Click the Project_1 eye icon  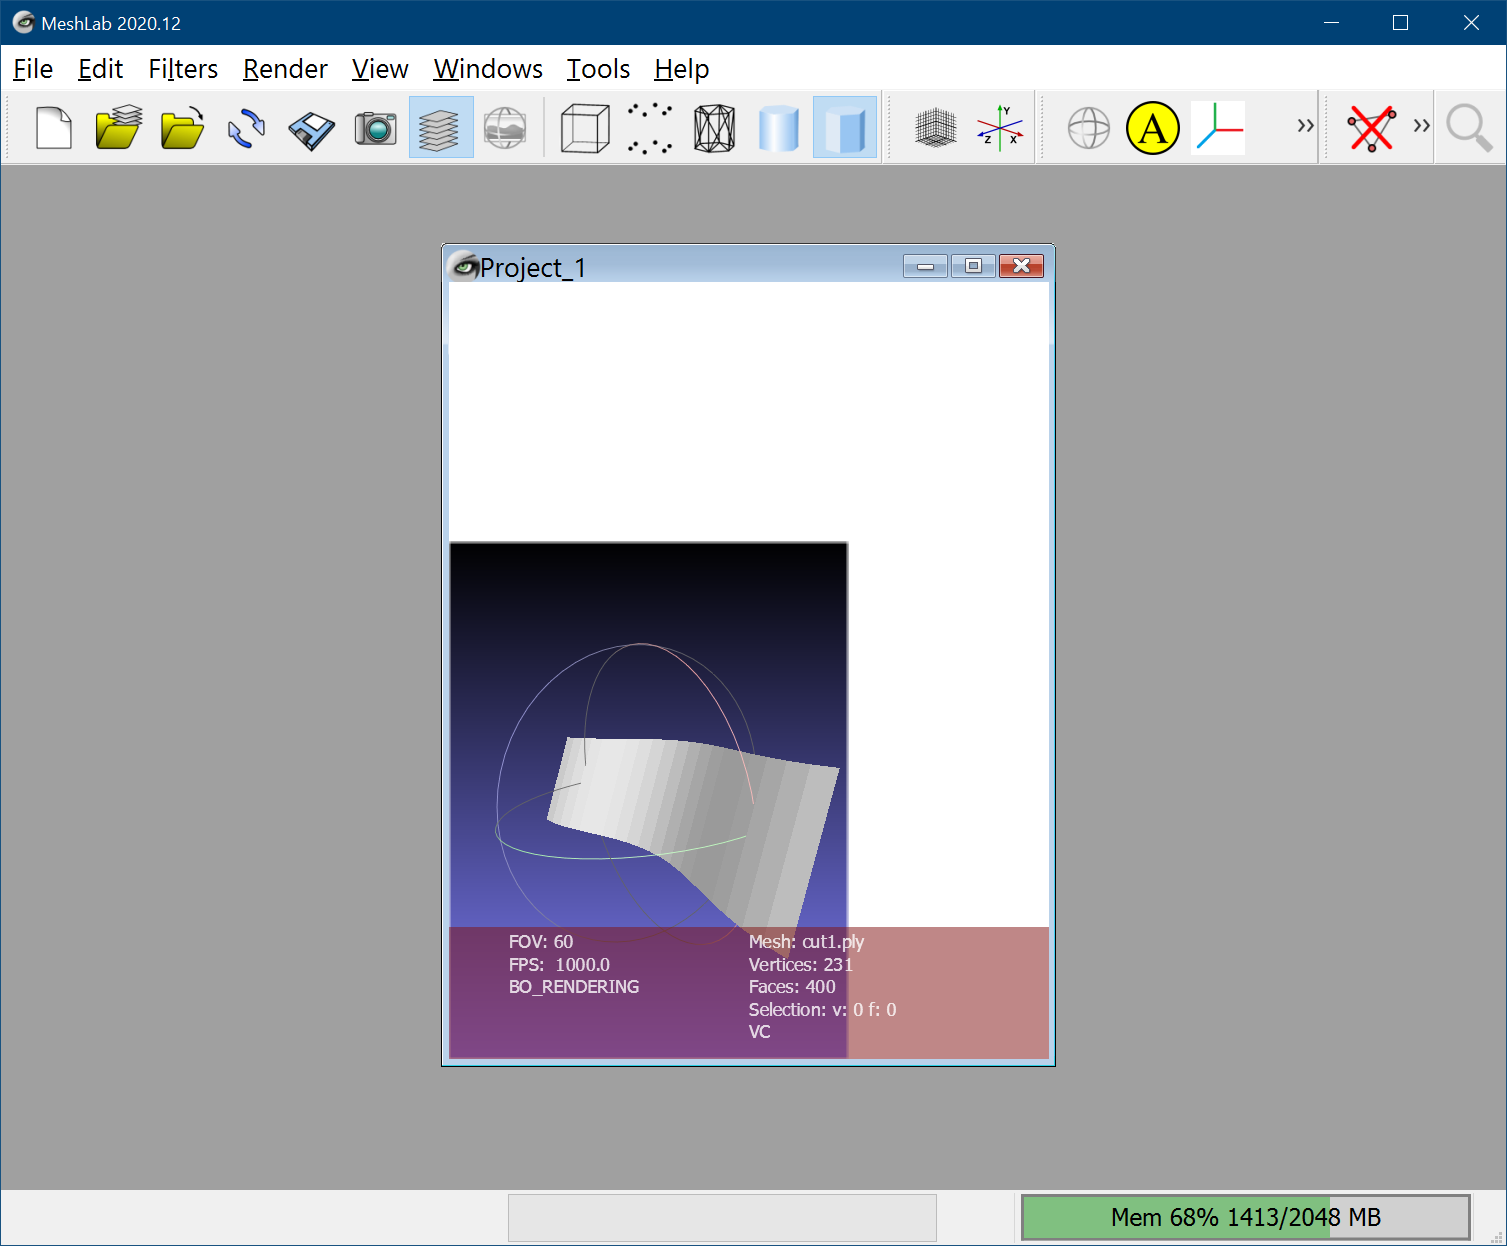coord(462,266)
